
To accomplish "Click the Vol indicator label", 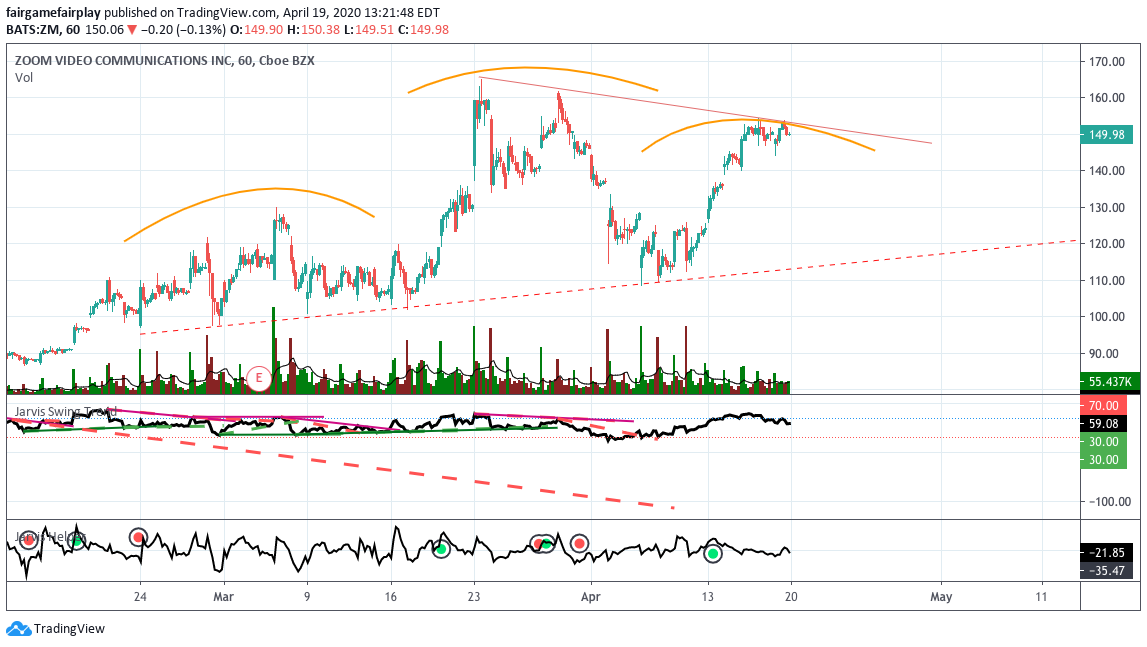I will click(x=24, y=78).
